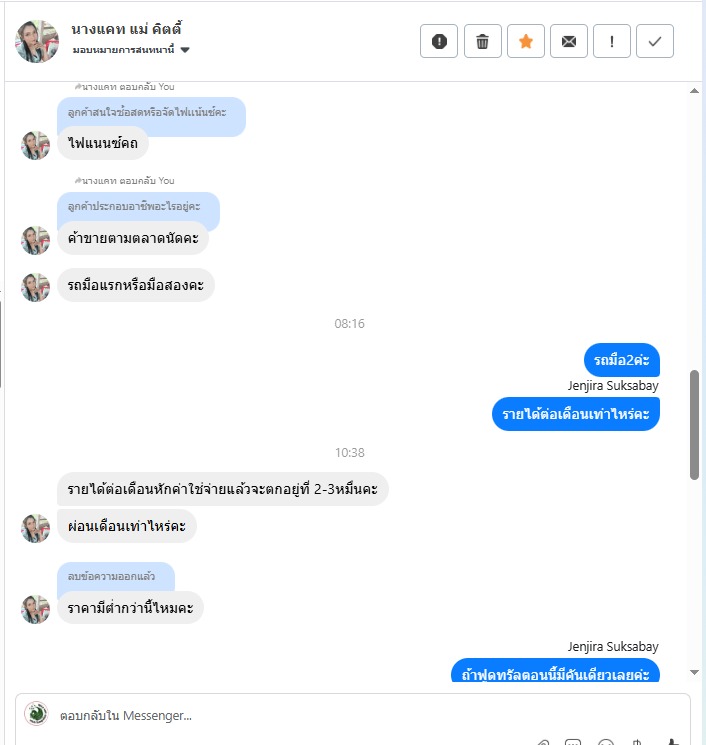Image resolution: width=706 pixels, height=745 pixels.
Task: Click the spam report octagon icon
Action: click(x=439, y=41)
